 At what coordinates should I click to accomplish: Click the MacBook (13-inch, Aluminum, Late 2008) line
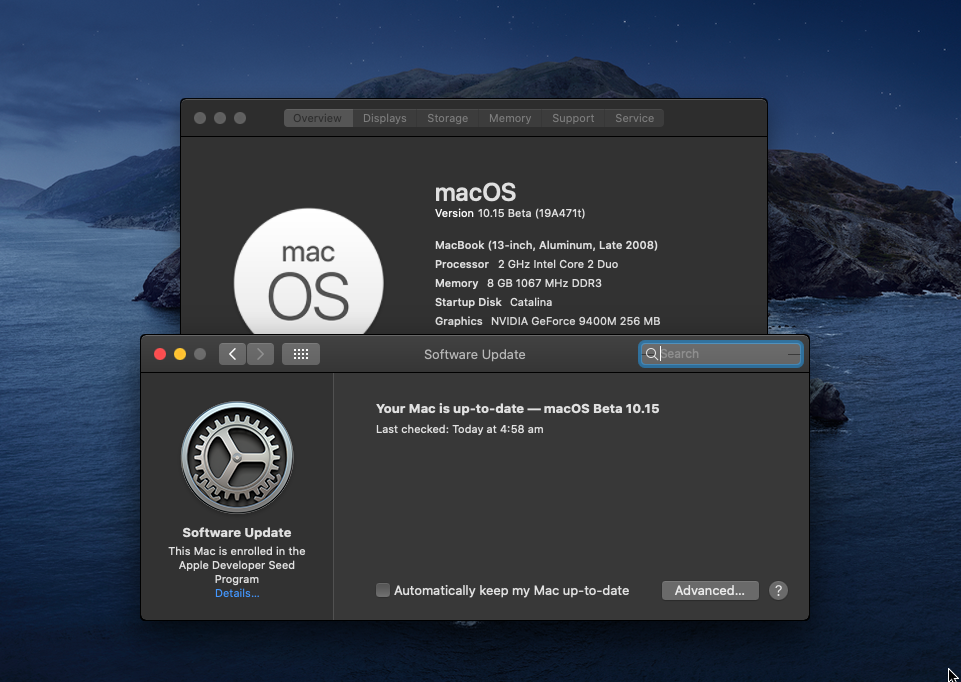point(546,245)
